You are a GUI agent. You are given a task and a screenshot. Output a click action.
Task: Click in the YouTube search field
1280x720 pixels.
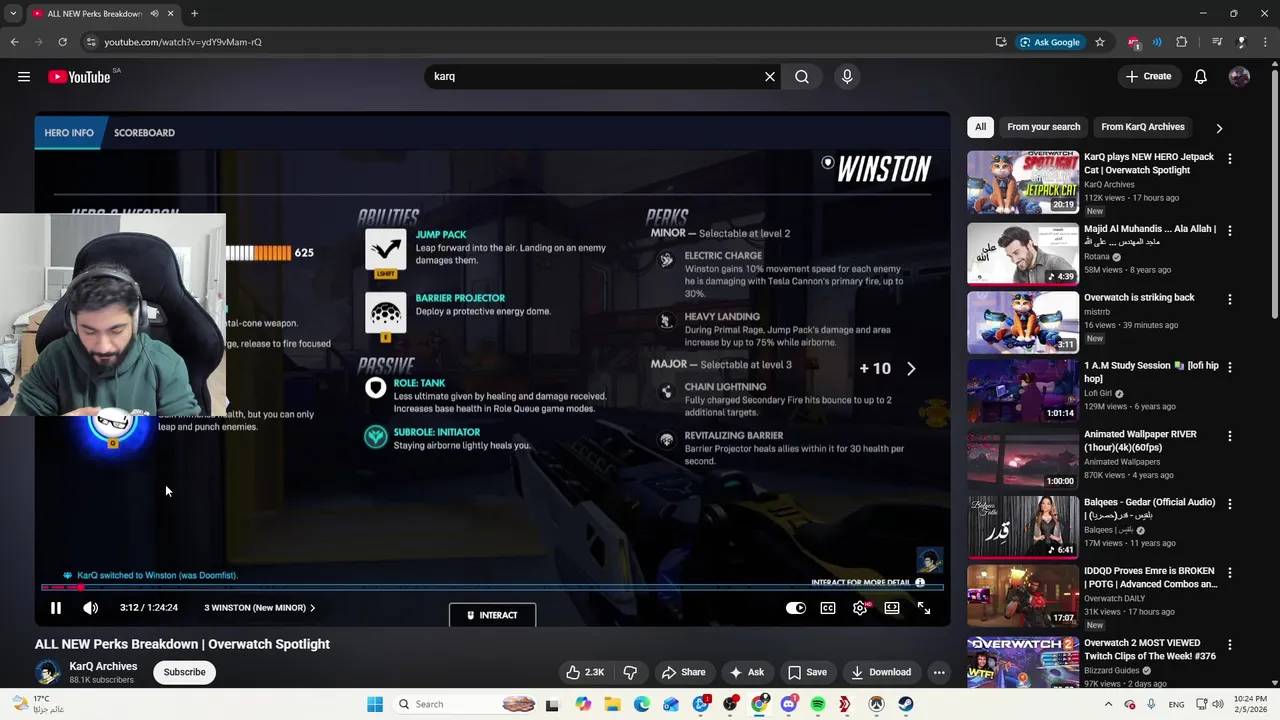(595, 77)
